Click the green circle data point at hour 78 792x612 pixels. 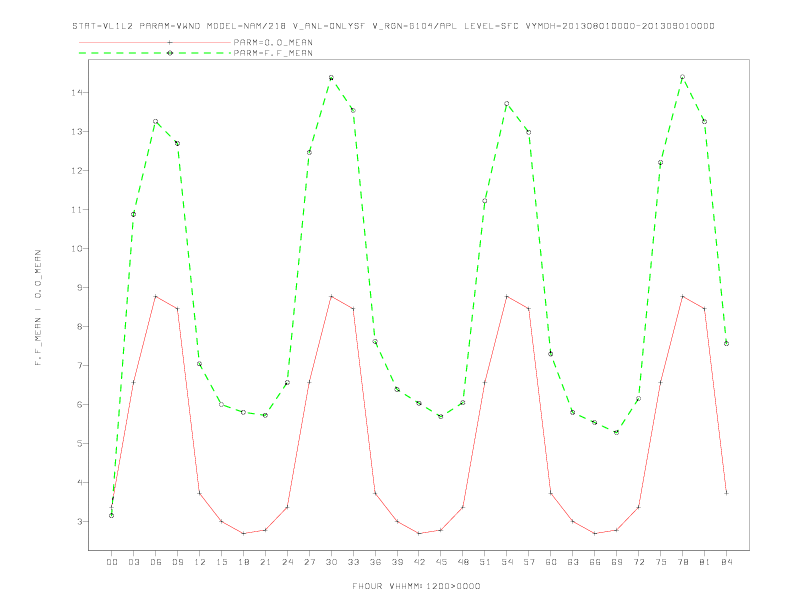[x=682, y=77]
